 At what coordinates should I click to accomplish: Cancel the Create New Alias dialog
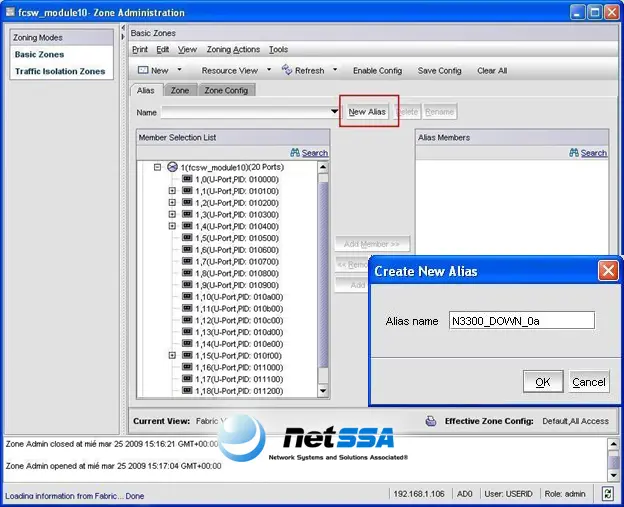coord(589,382)
